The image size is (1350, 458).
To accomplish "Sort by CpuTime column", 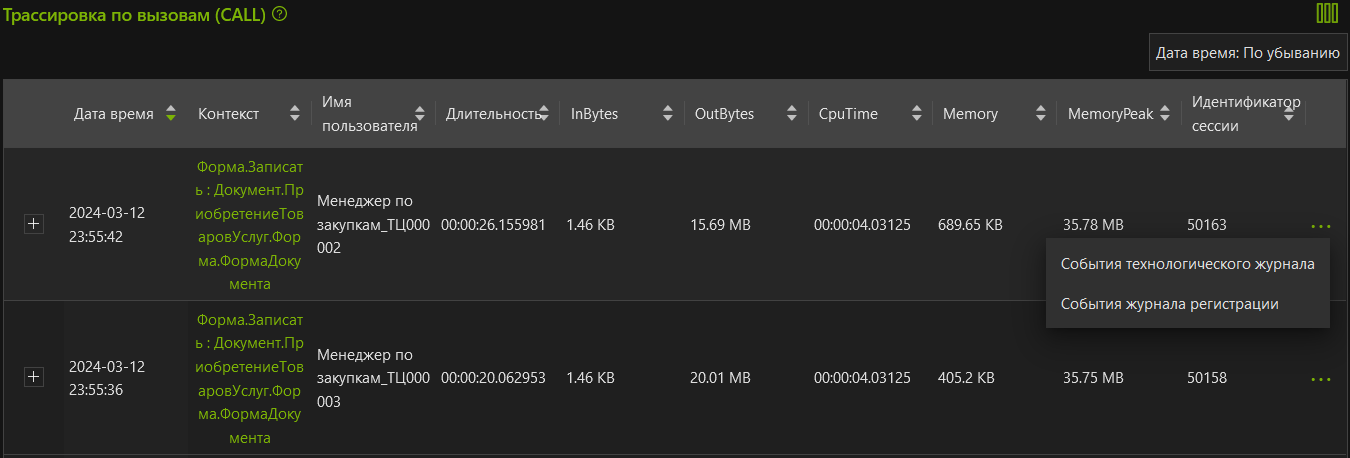I will 916,114.
